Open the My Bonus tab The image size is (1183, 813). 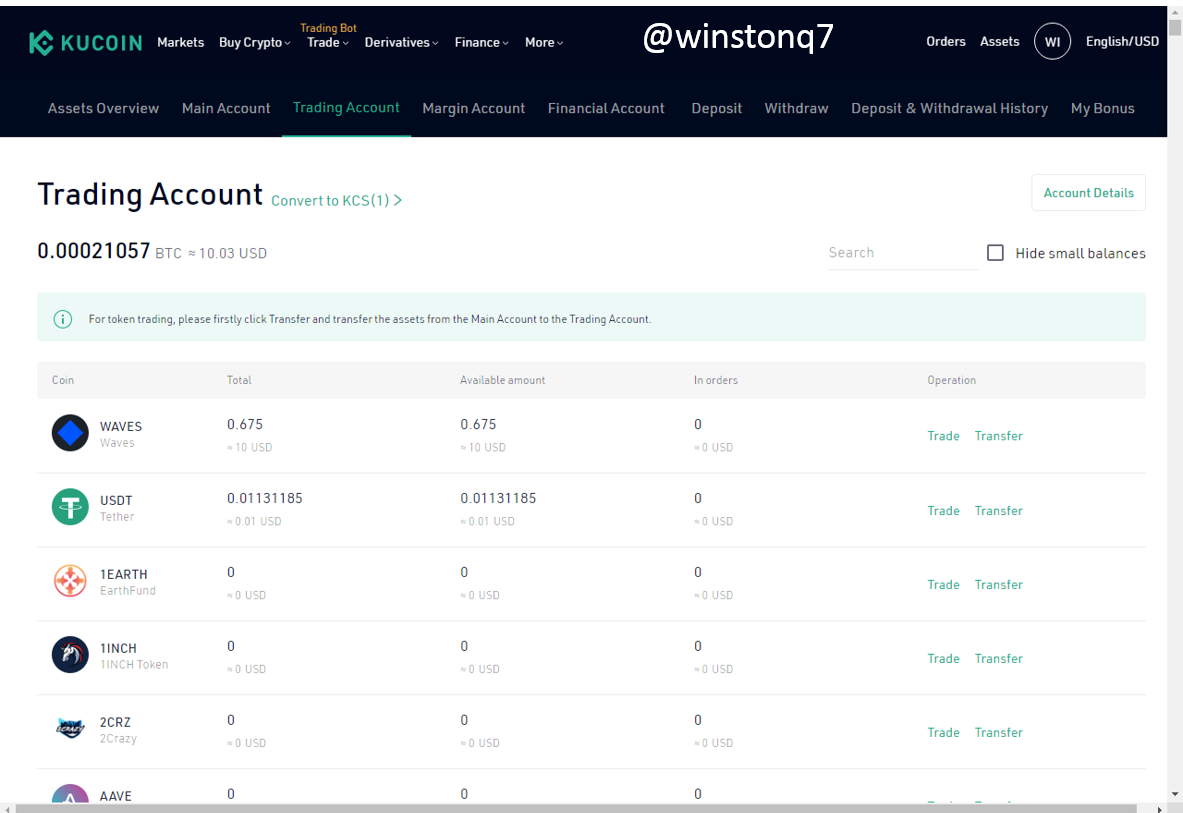[1102, 109]
